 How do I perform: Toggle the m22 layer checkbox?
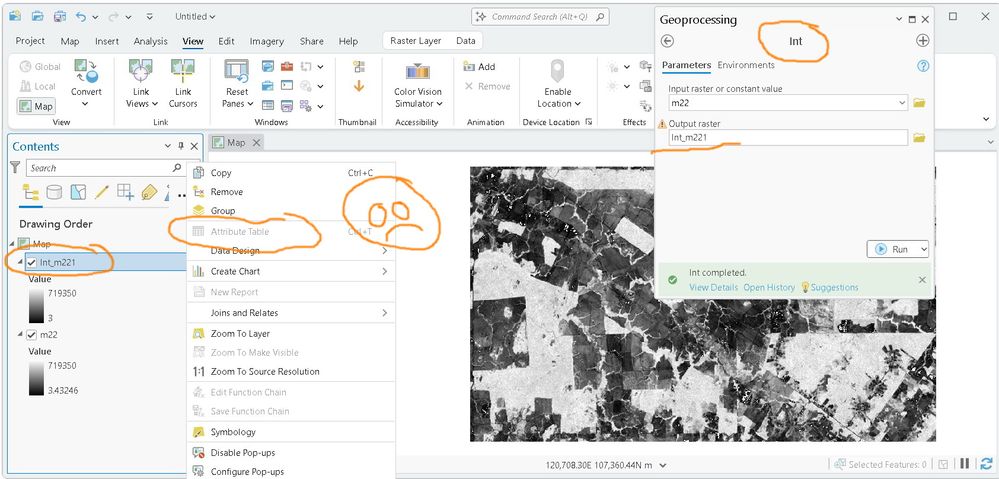[32, 334]
